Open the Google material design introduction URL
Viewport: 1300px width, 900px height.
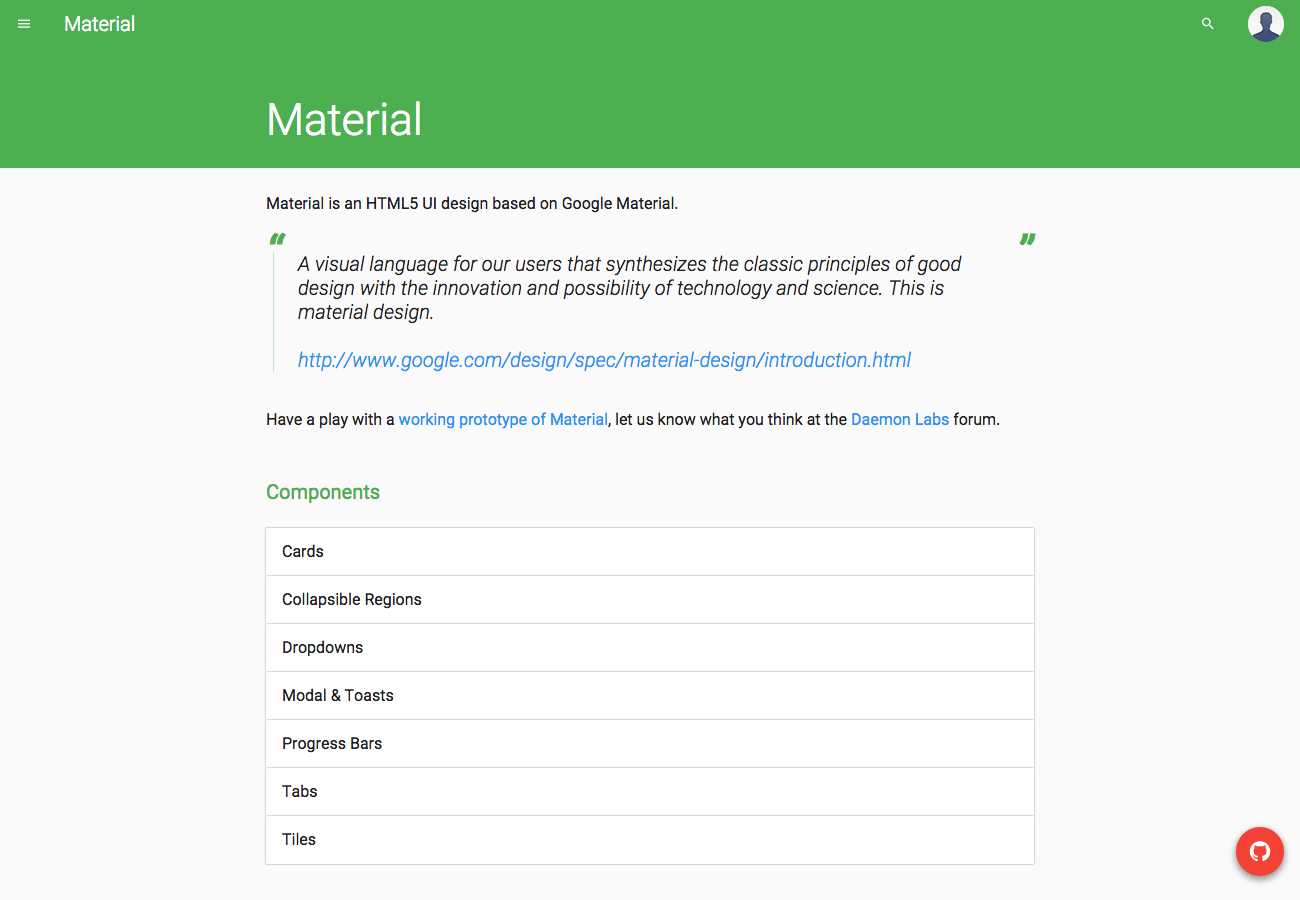coord(604,360)
